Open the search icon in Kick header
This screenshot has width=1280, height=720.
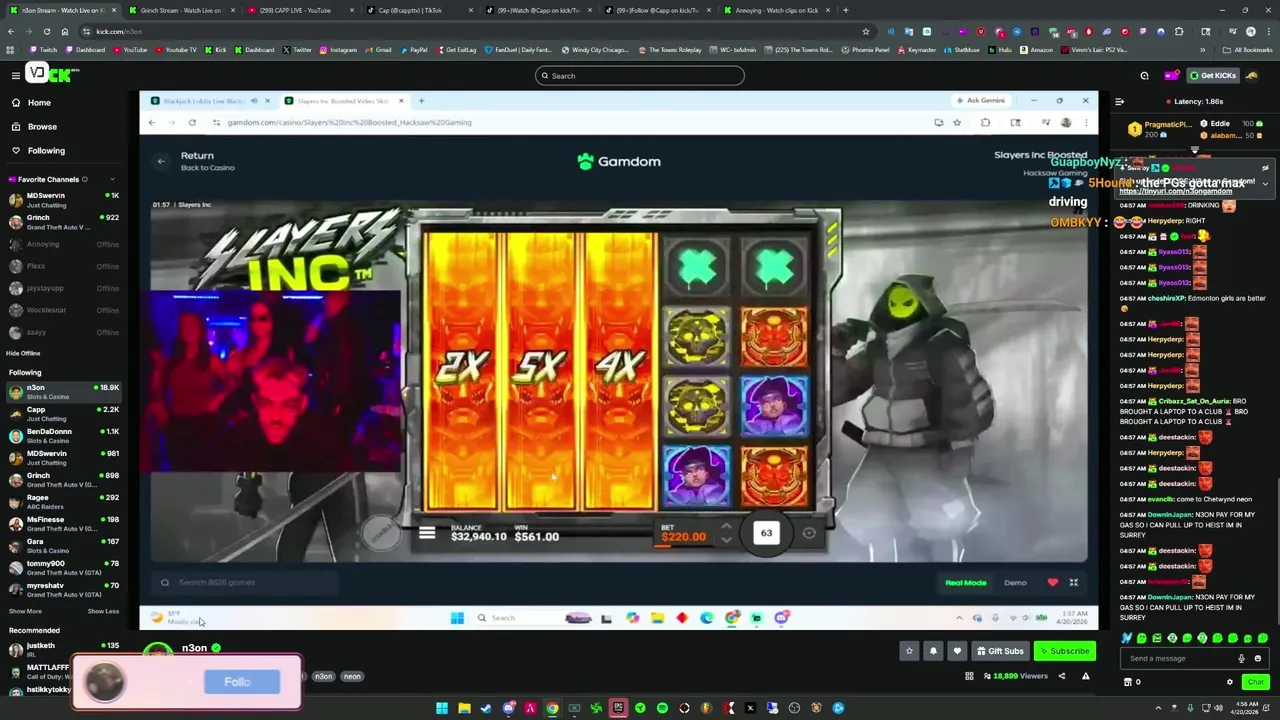point(1144,76)
